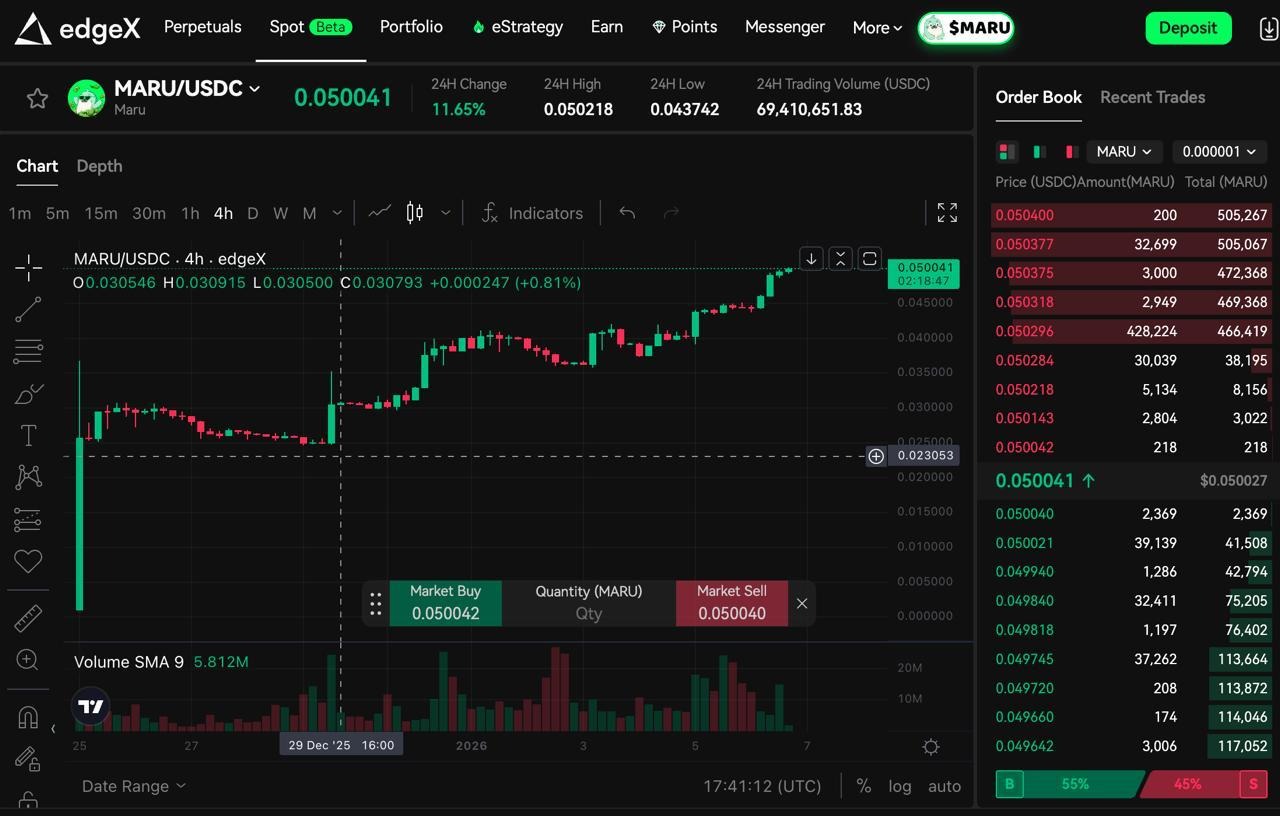
Task: Switch to line chart style icon
Action: click(x=379, y=212)
